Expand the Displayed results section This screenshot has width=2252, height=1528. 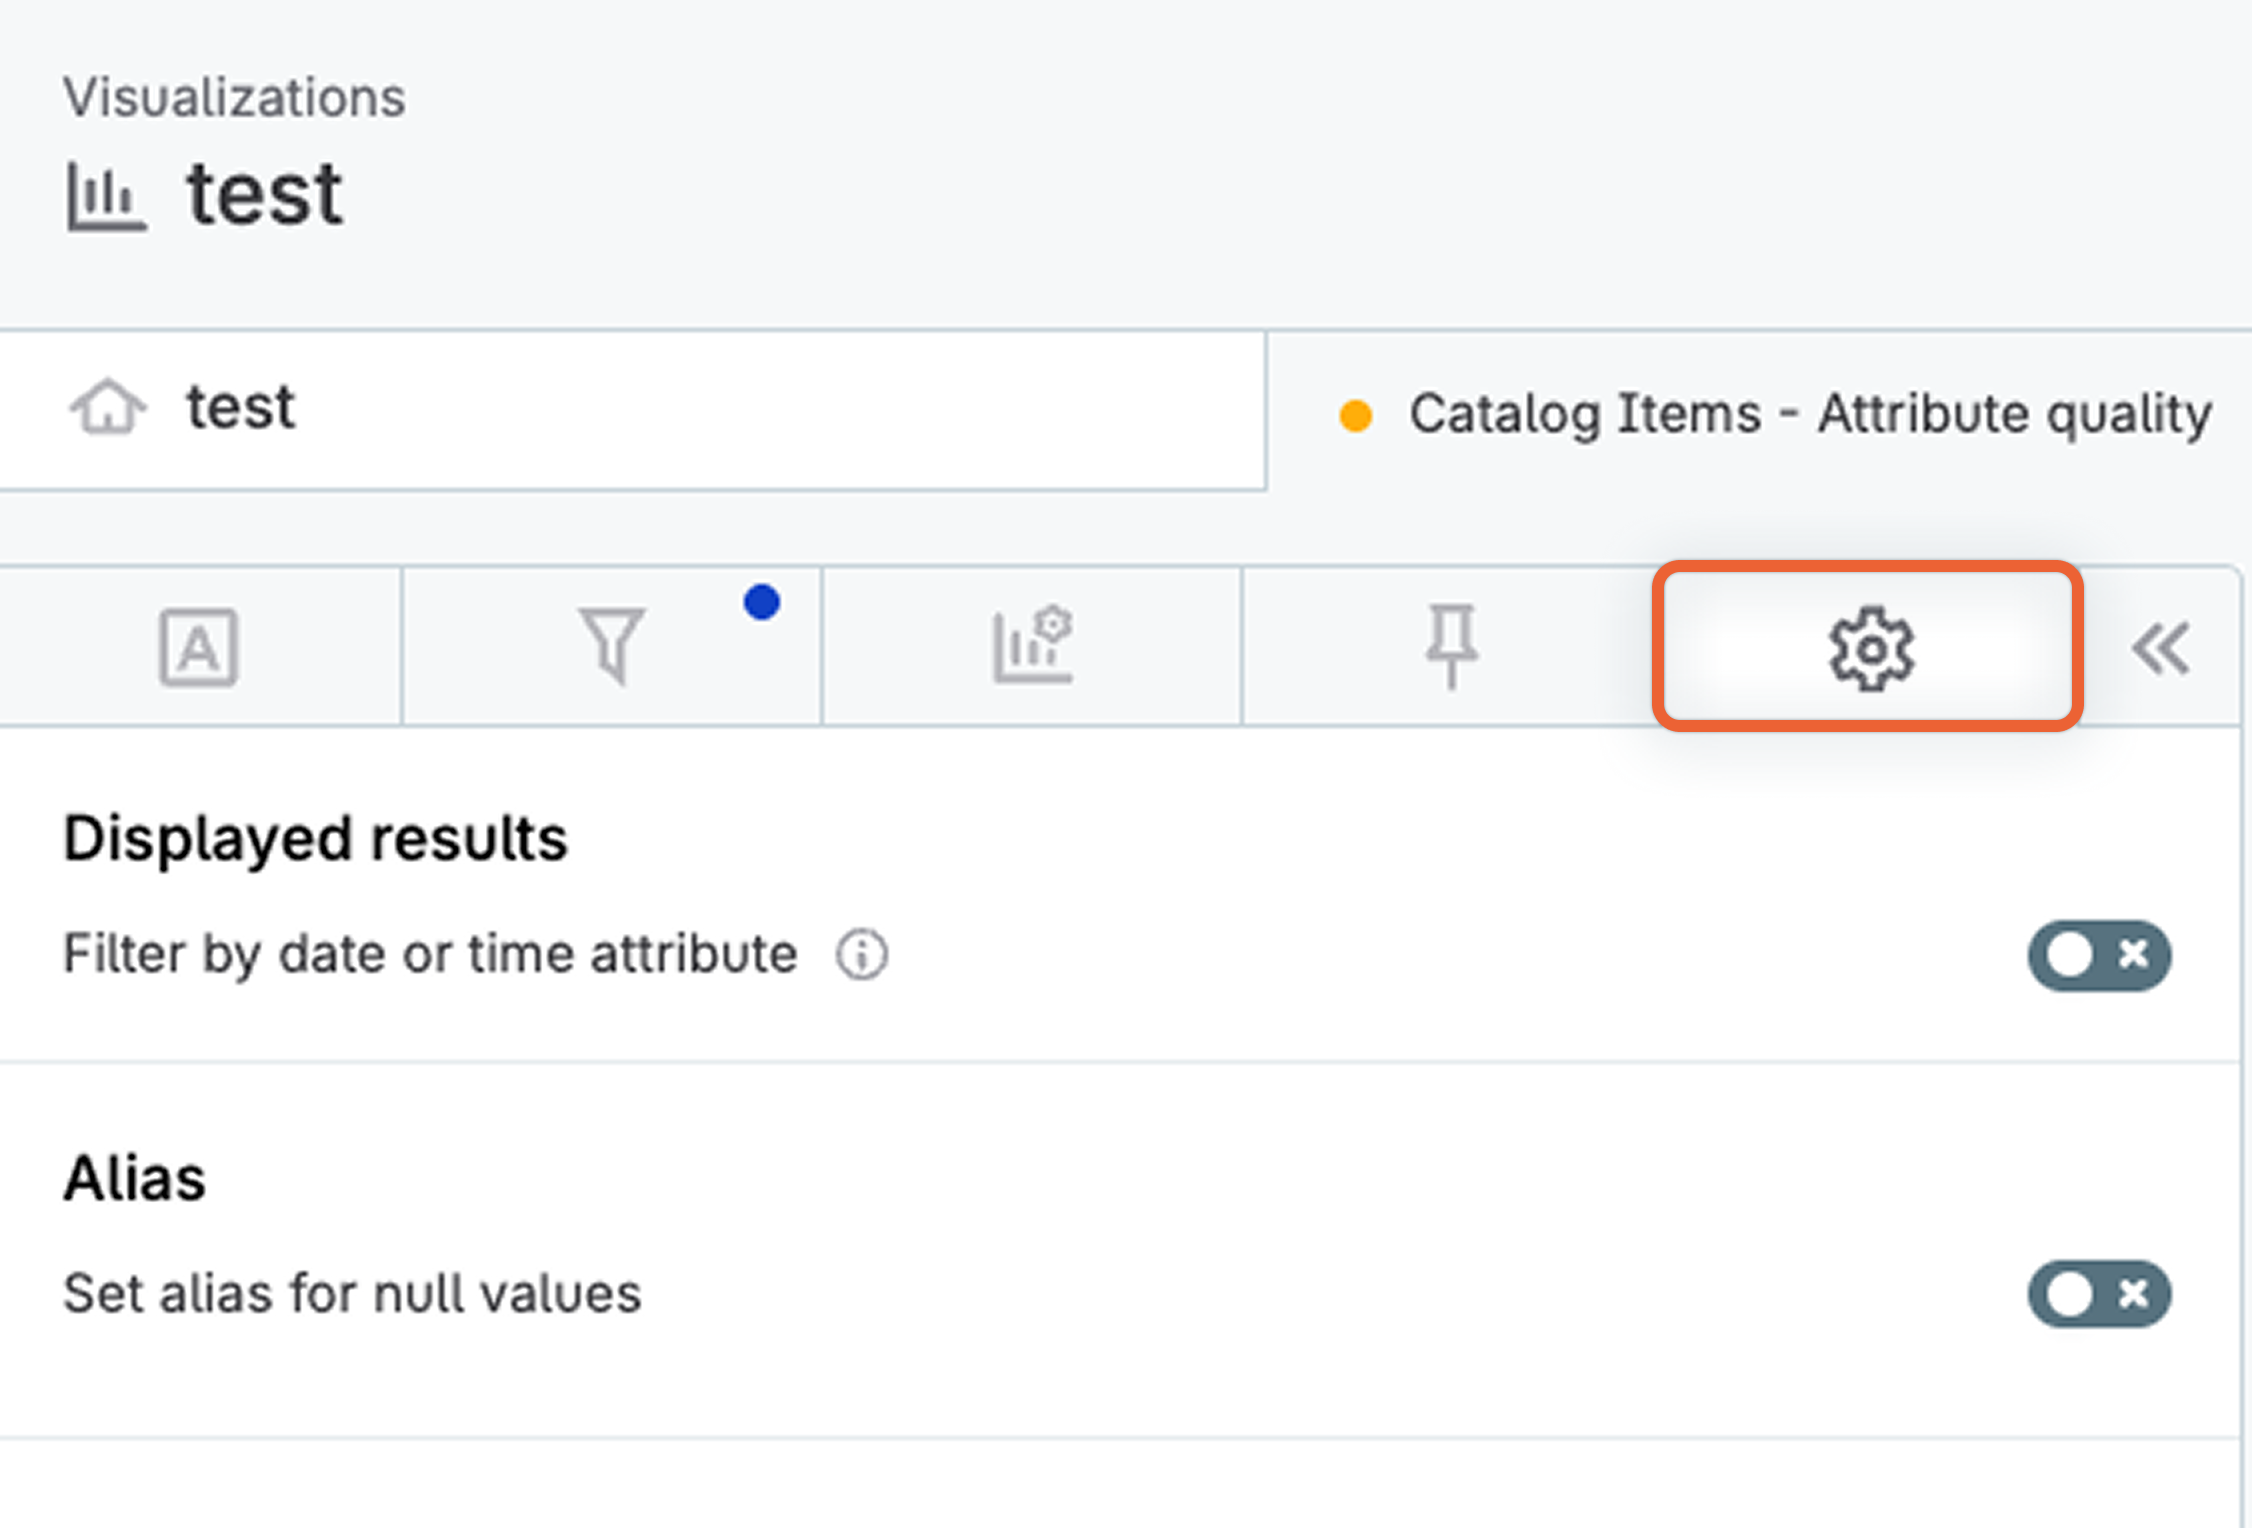(x=315, y=837)
